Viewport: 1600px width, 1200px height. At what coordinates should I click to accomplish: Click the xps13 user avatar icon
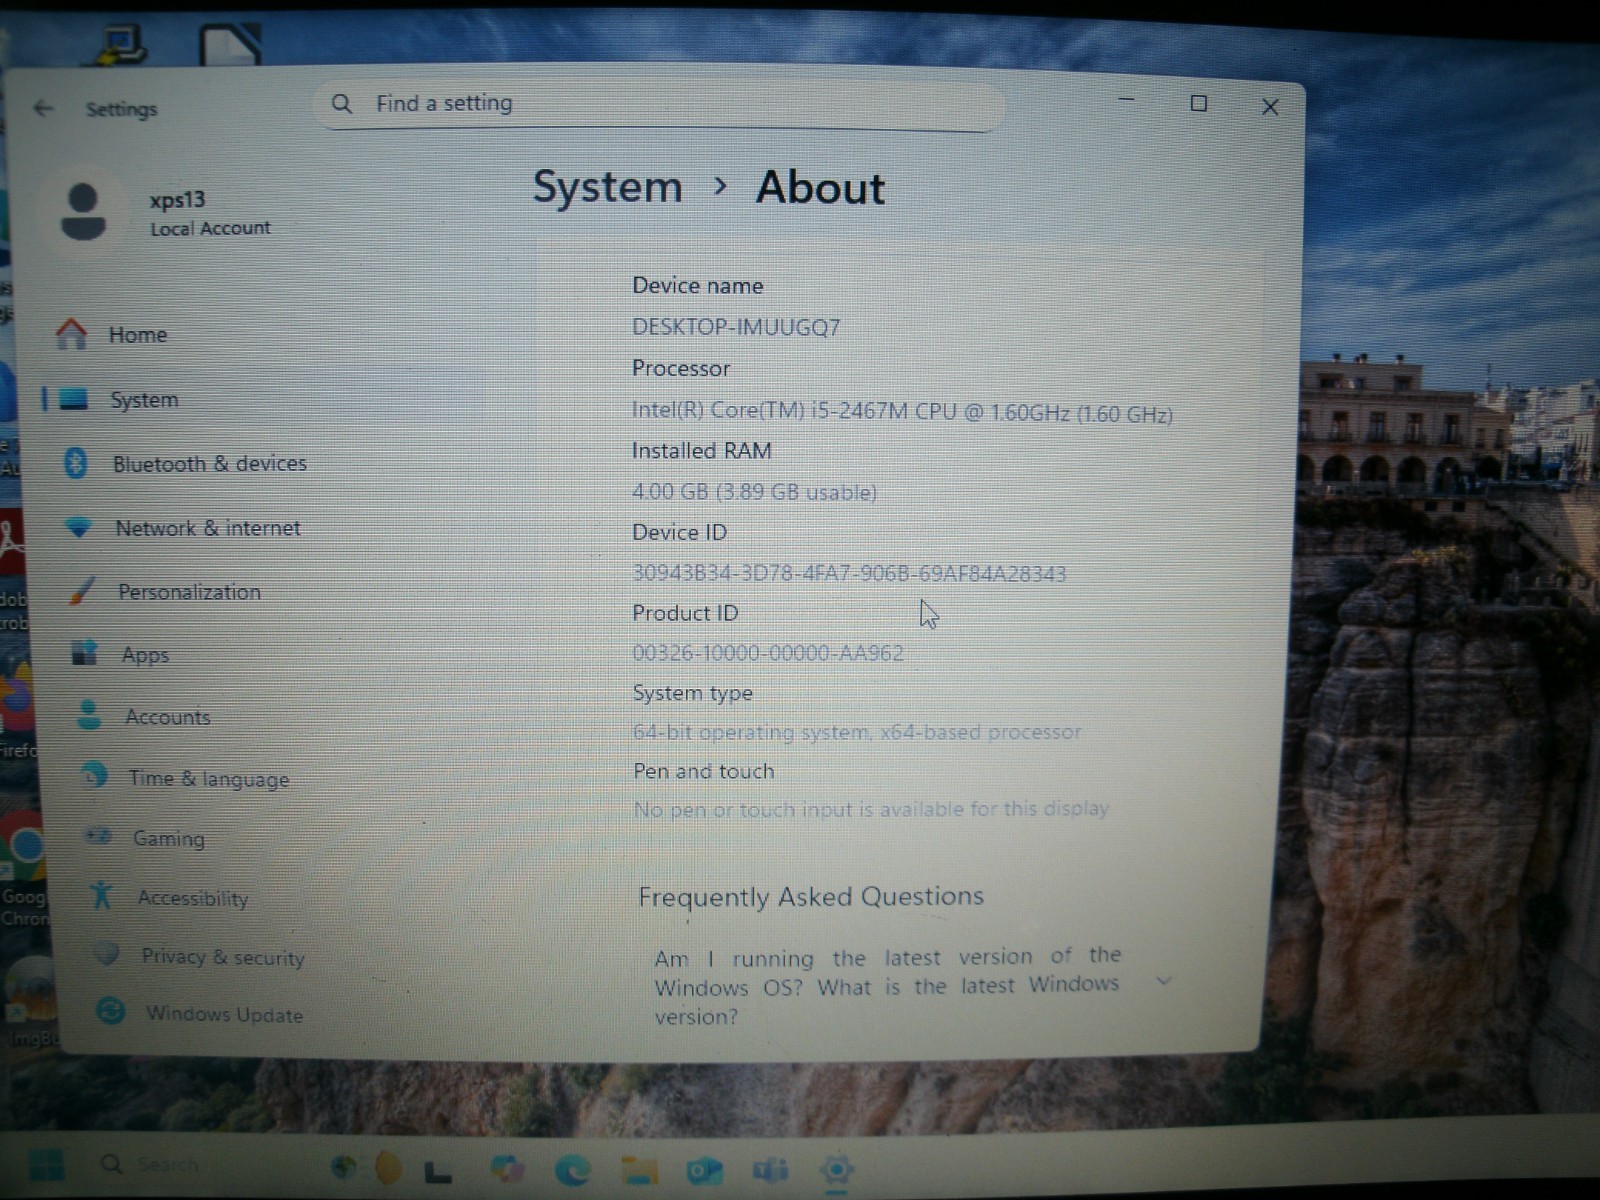pyautogui.click(x=83, y=212)
